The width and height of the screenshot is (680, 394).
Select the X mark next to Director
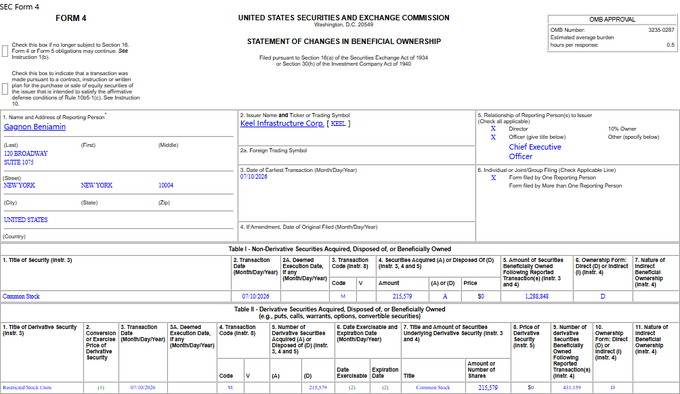[x=493, y=129]
